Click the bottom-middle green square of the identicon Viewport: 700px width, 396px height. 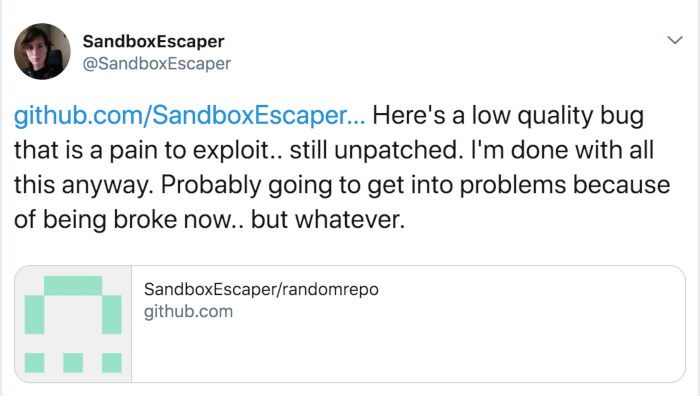tap(73, 363)
